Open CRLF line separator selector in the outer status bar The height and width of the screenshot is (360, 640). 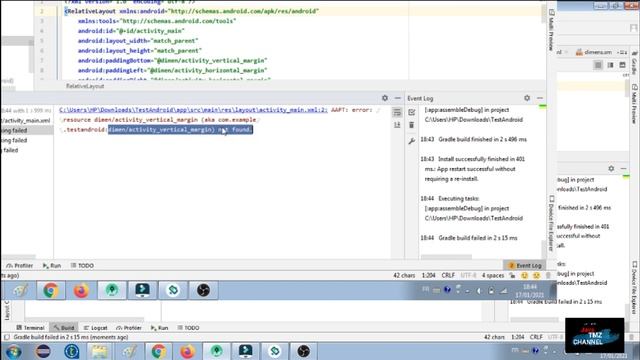tap(536, 337)
